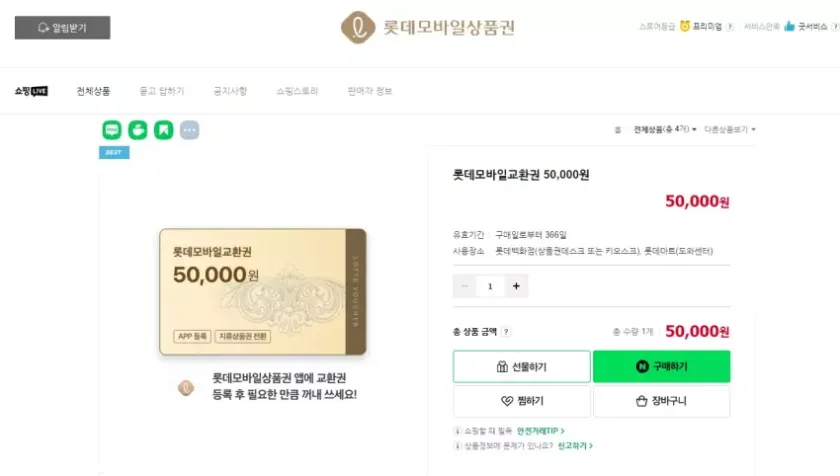Viewport: 840px width, 476px height.
Task: Click the service satisfaction help icon
Action: [x=833, y=27]
